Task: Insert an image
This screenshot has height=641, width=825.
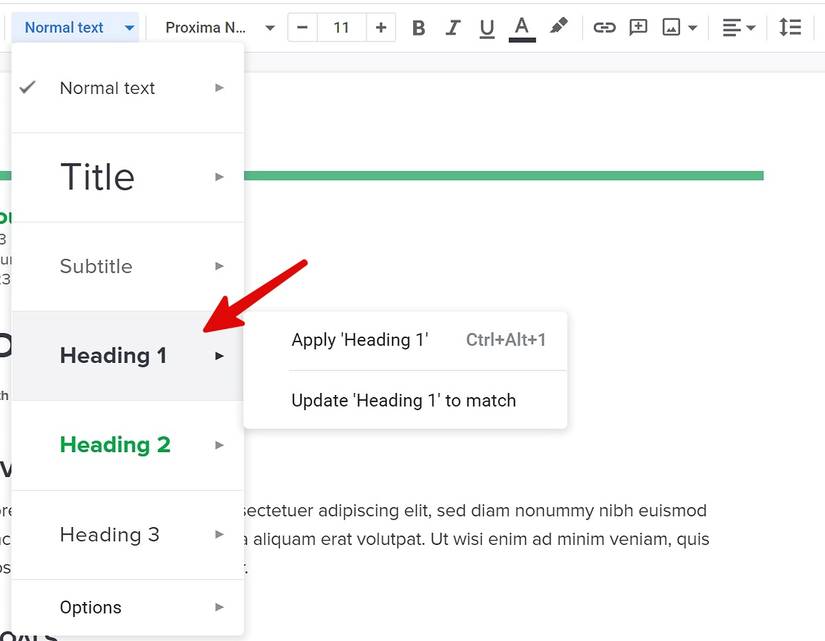Action: (672, 27)
